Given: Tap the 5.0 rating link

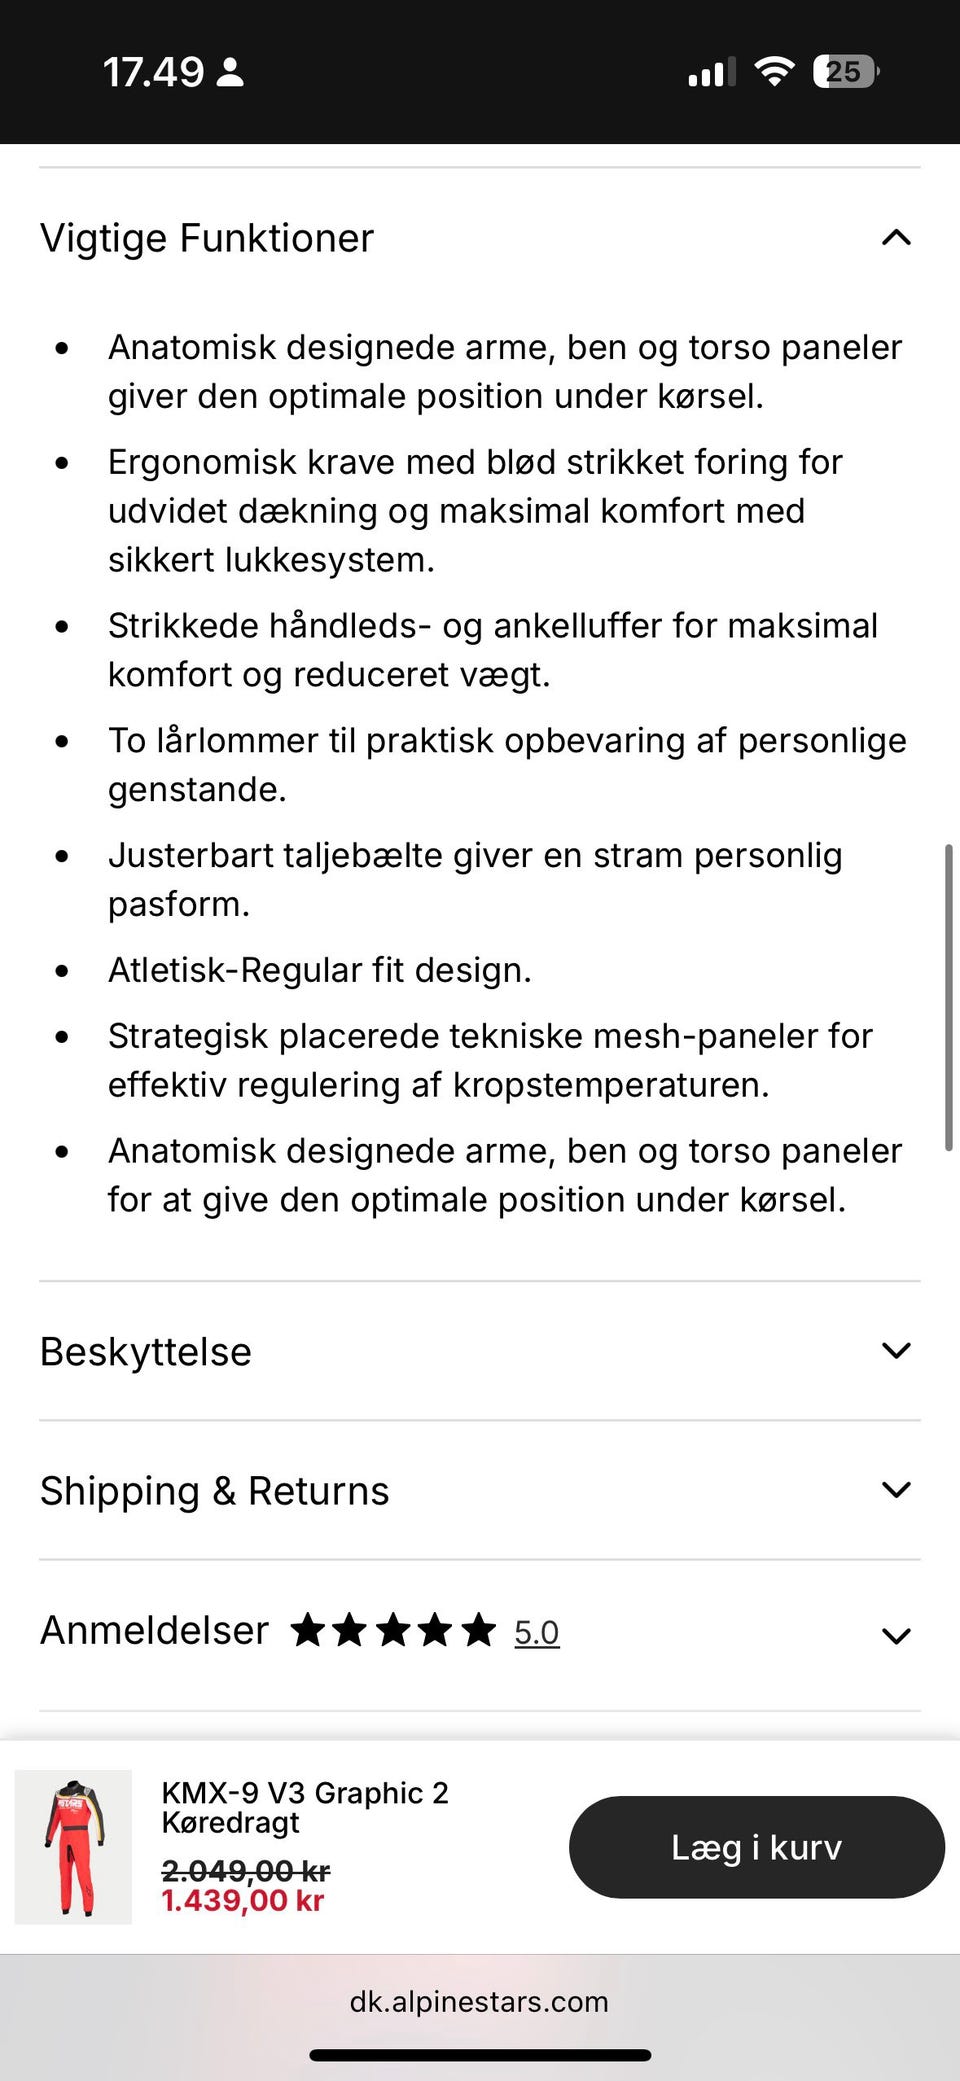Looking at the screenshot, I should (x=537, y=1633).
